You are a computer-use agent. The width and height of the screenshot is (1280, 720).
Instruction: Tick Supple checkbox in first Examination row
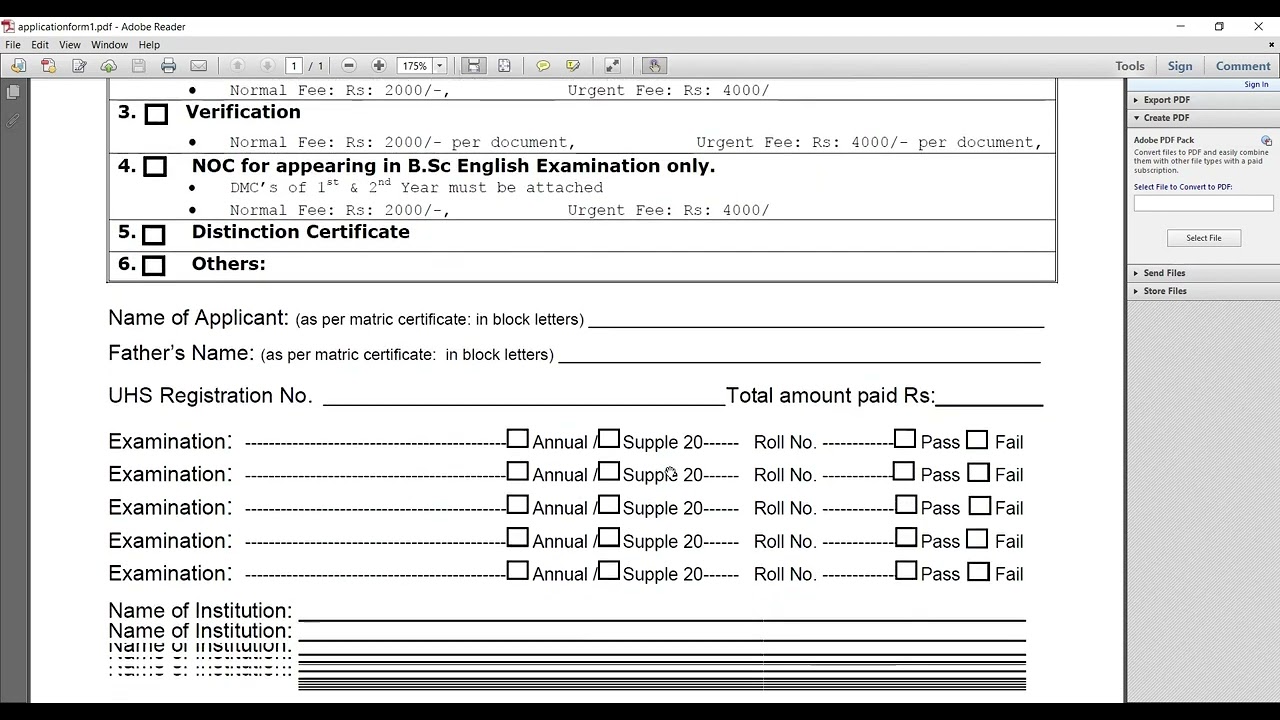pos(609,439)
